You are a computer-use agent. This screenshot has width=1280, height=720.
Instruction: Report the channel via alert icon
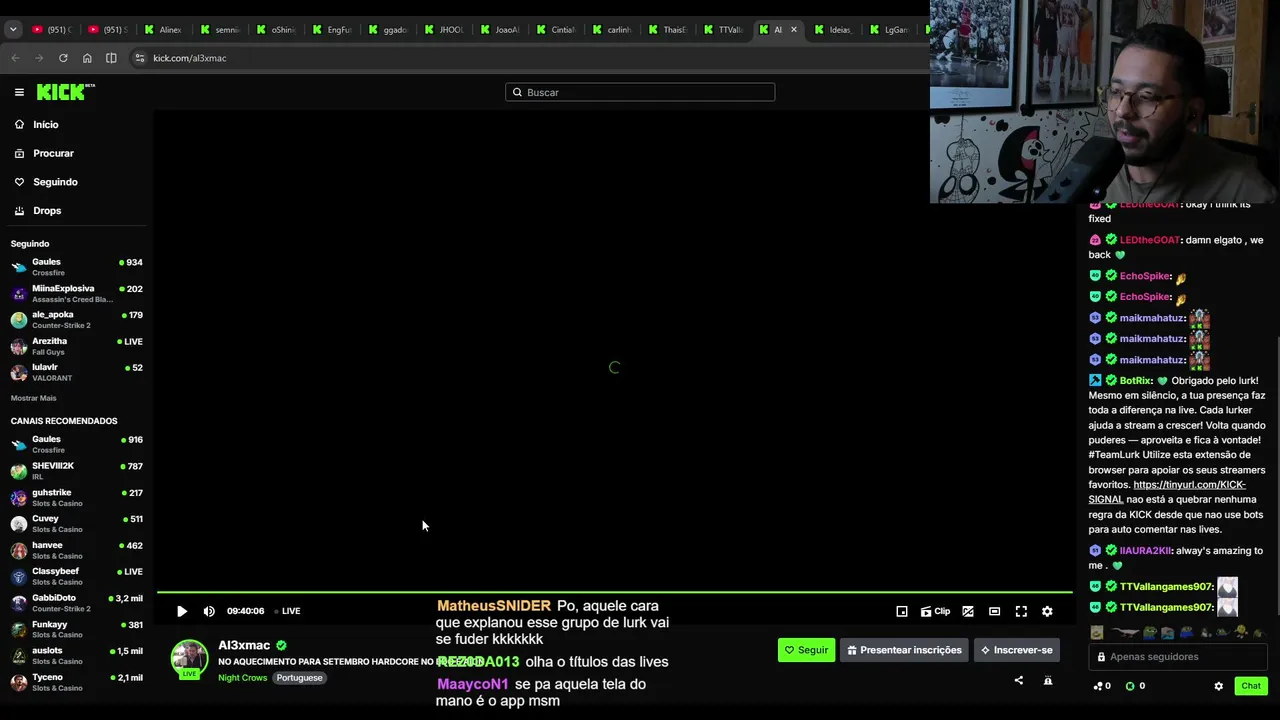point(1048,681)
